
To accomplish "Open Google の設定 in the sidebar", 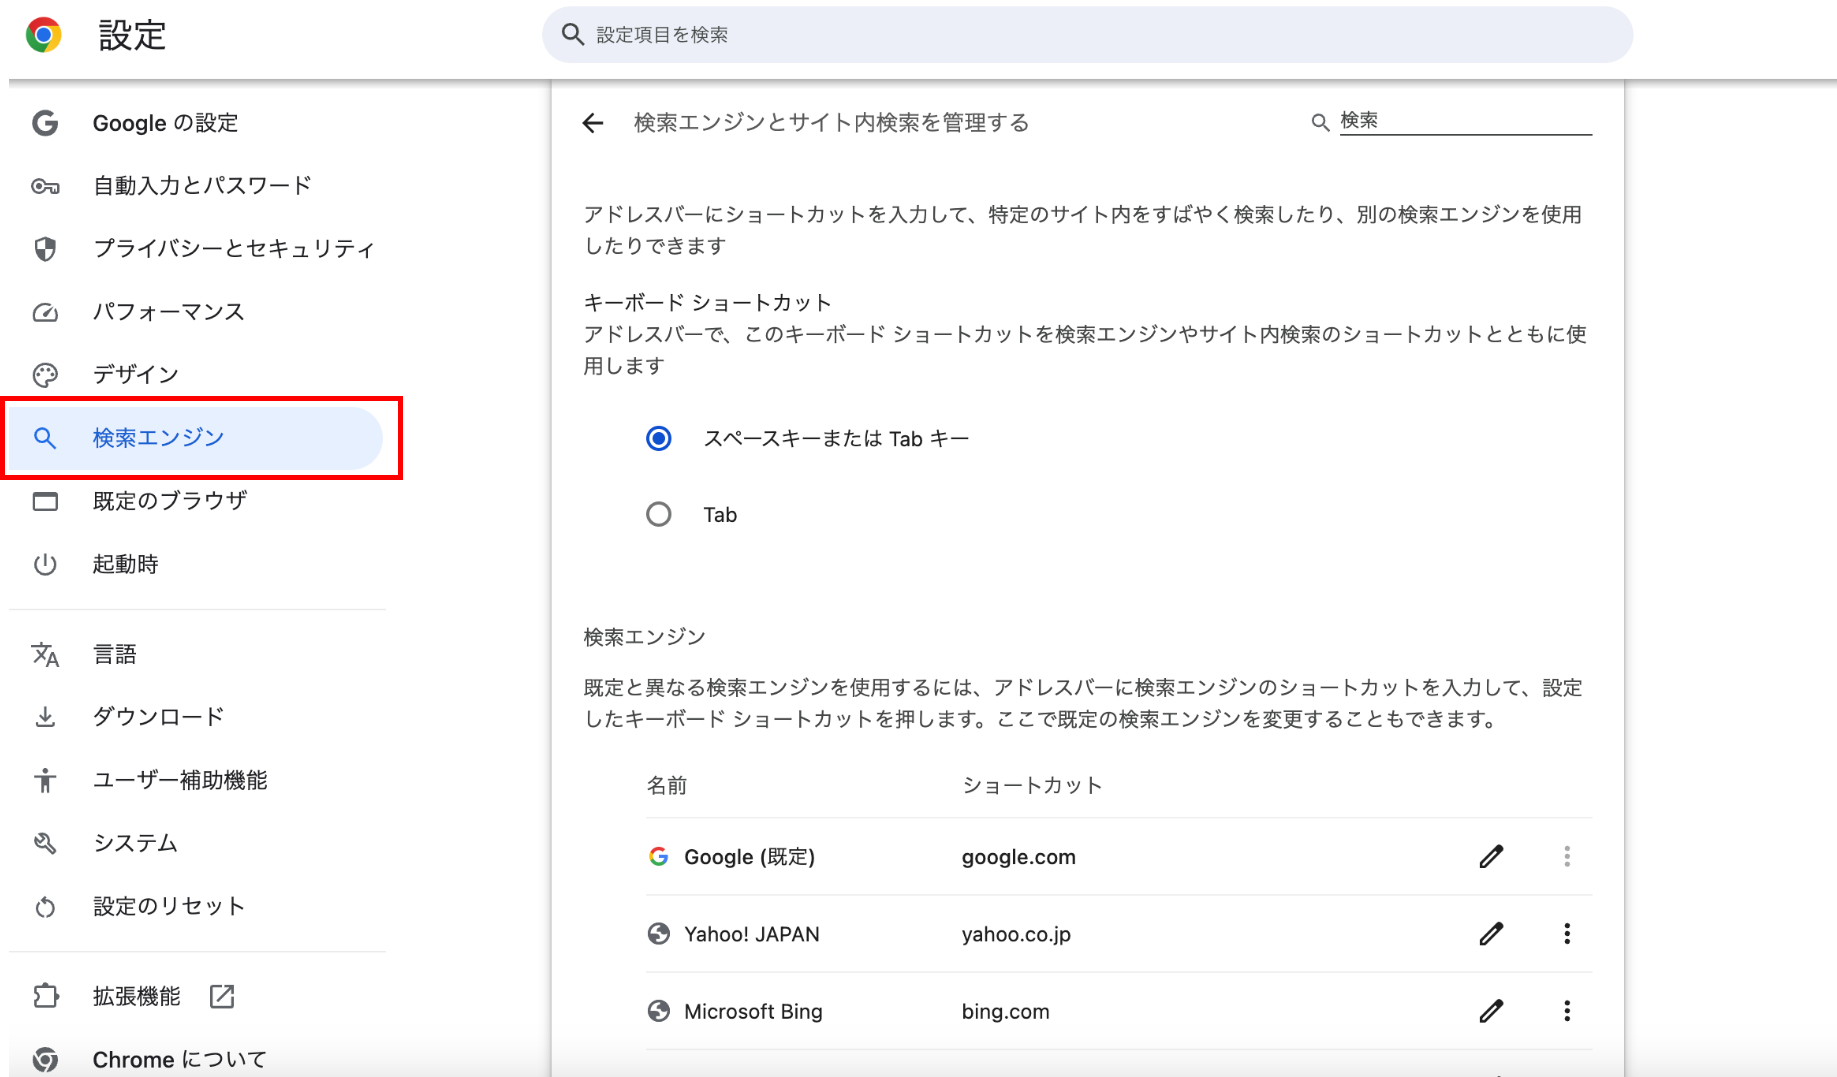I will point(165,123).
